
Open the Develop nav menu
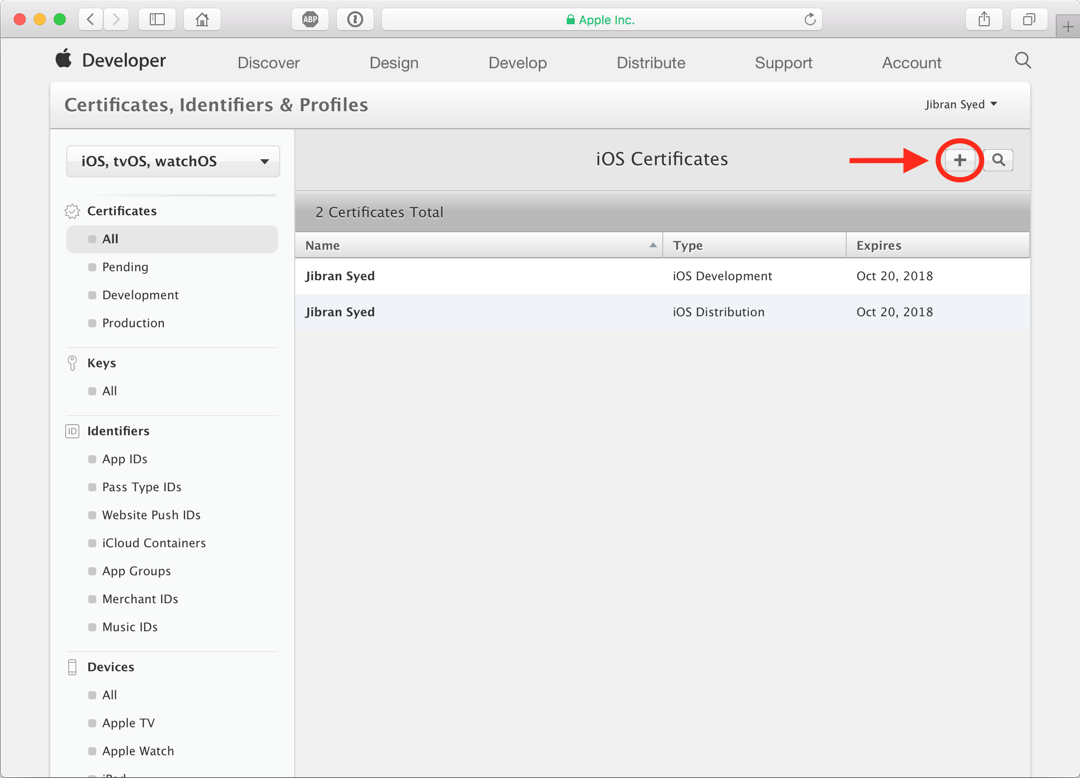point(518,63)
